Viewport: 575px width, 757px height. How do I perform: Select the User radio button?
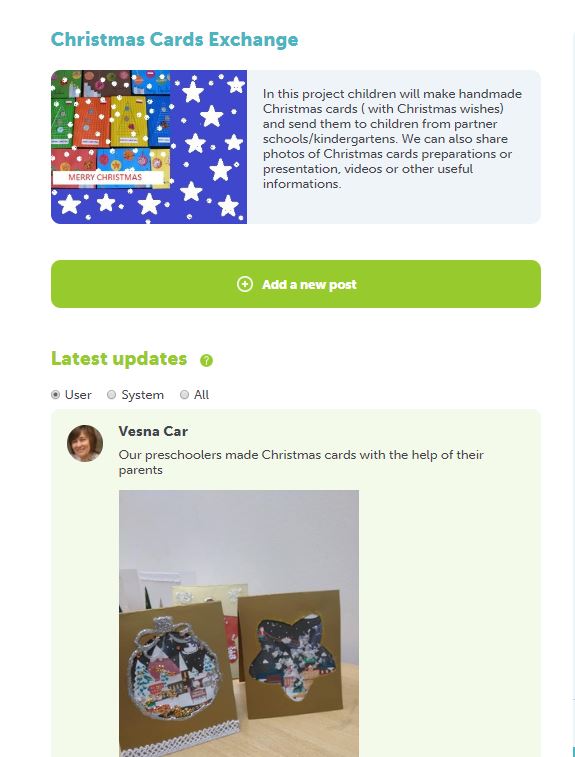point(56,395)
